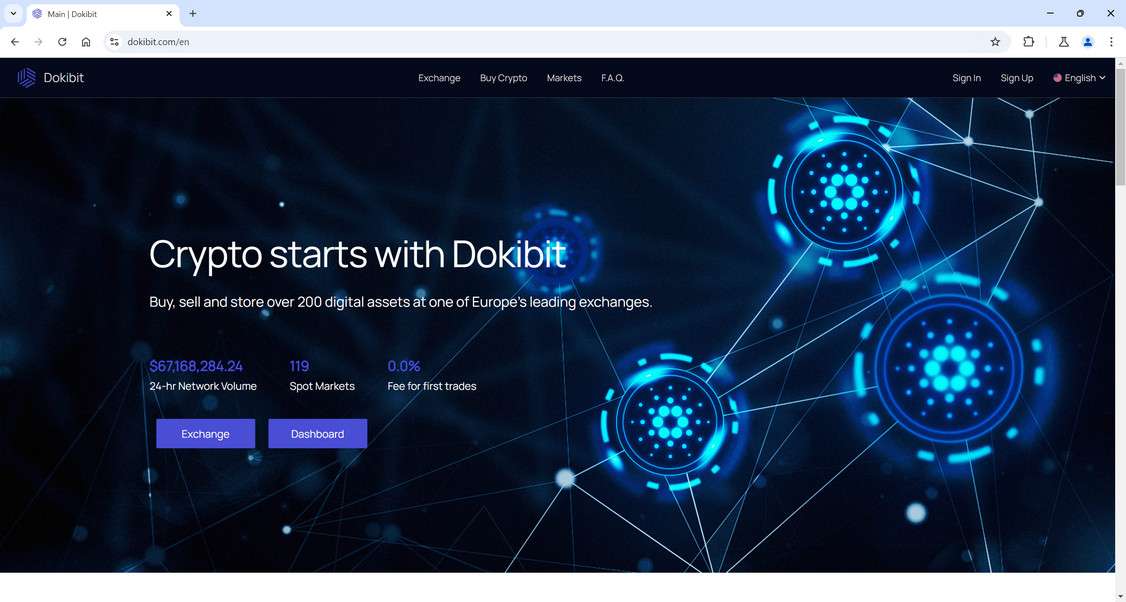1126x602 pixels.
Task: Click the purple Dashboard button
Action: pos(317,434)
